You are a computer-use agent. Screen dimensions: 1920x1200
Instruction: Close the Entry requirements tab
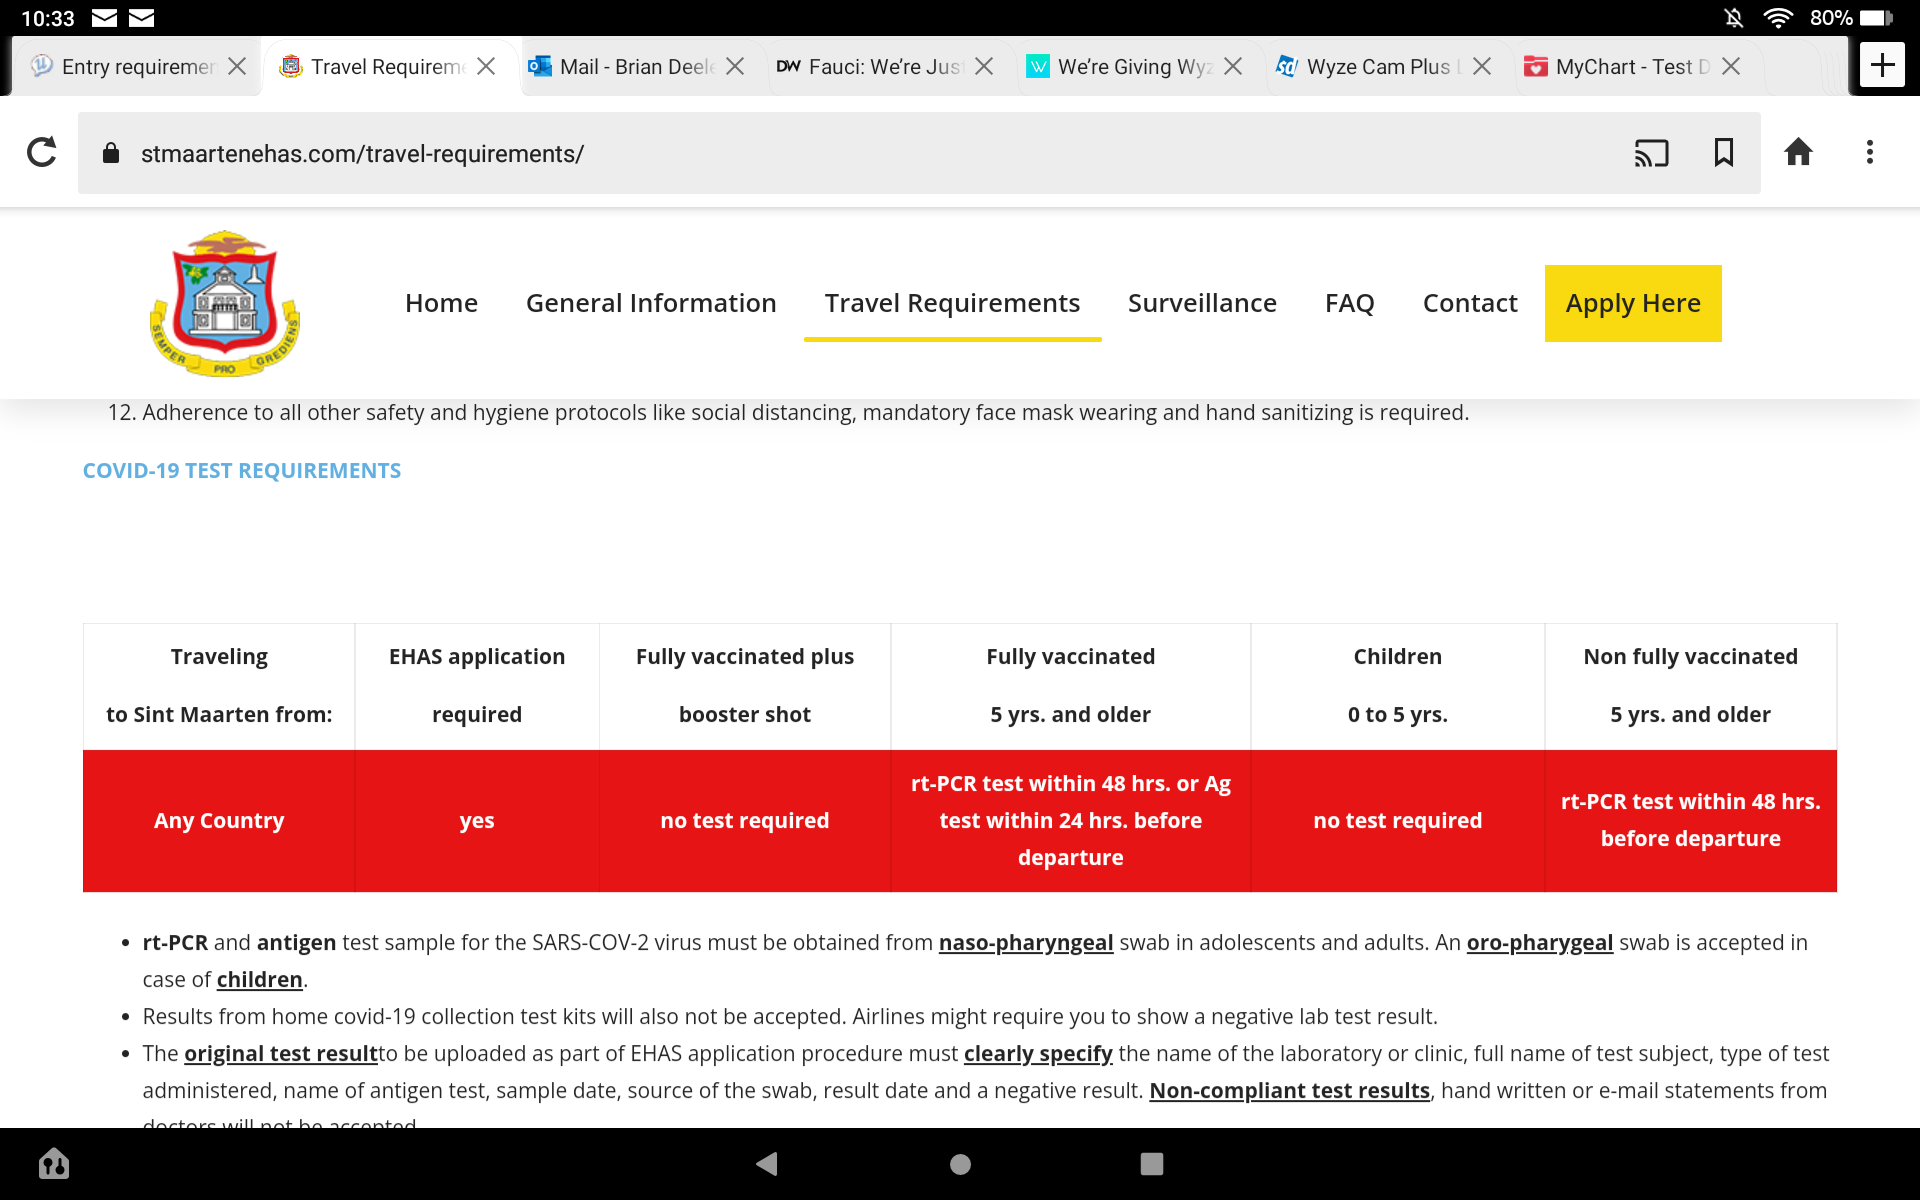click(237, 66)
